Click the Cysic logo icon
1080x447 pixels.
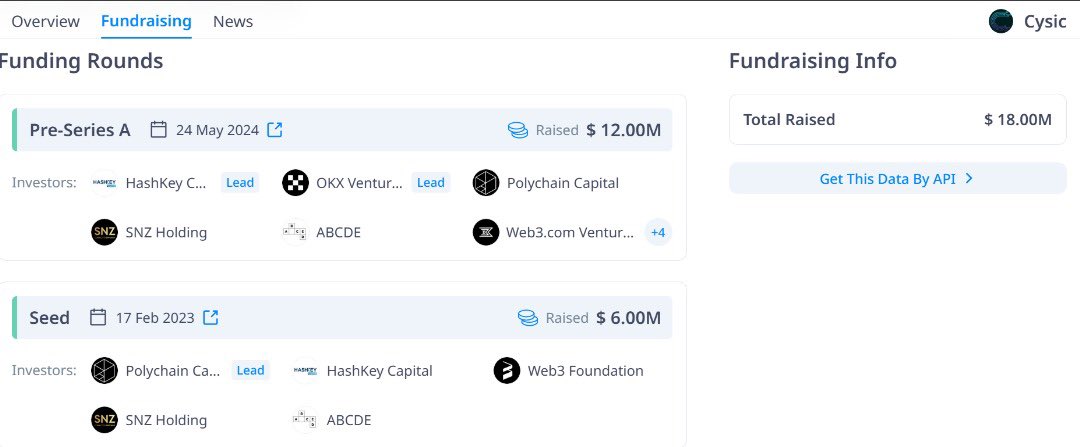[x=1000, y=21]
